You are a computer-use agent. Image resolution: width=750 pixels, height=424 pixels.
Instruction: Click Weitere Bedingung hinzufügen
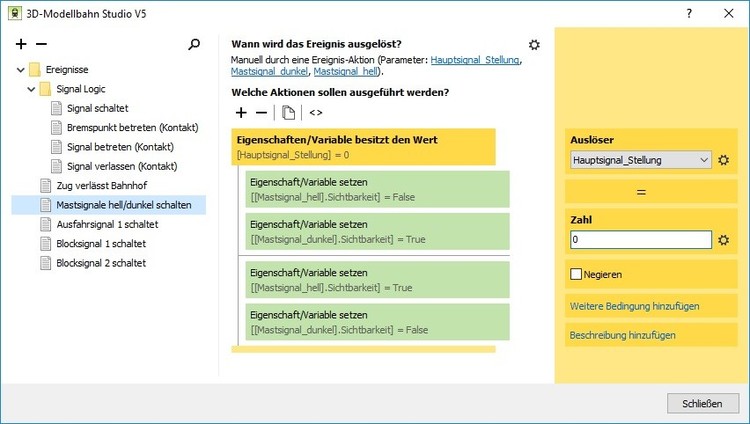634,306
